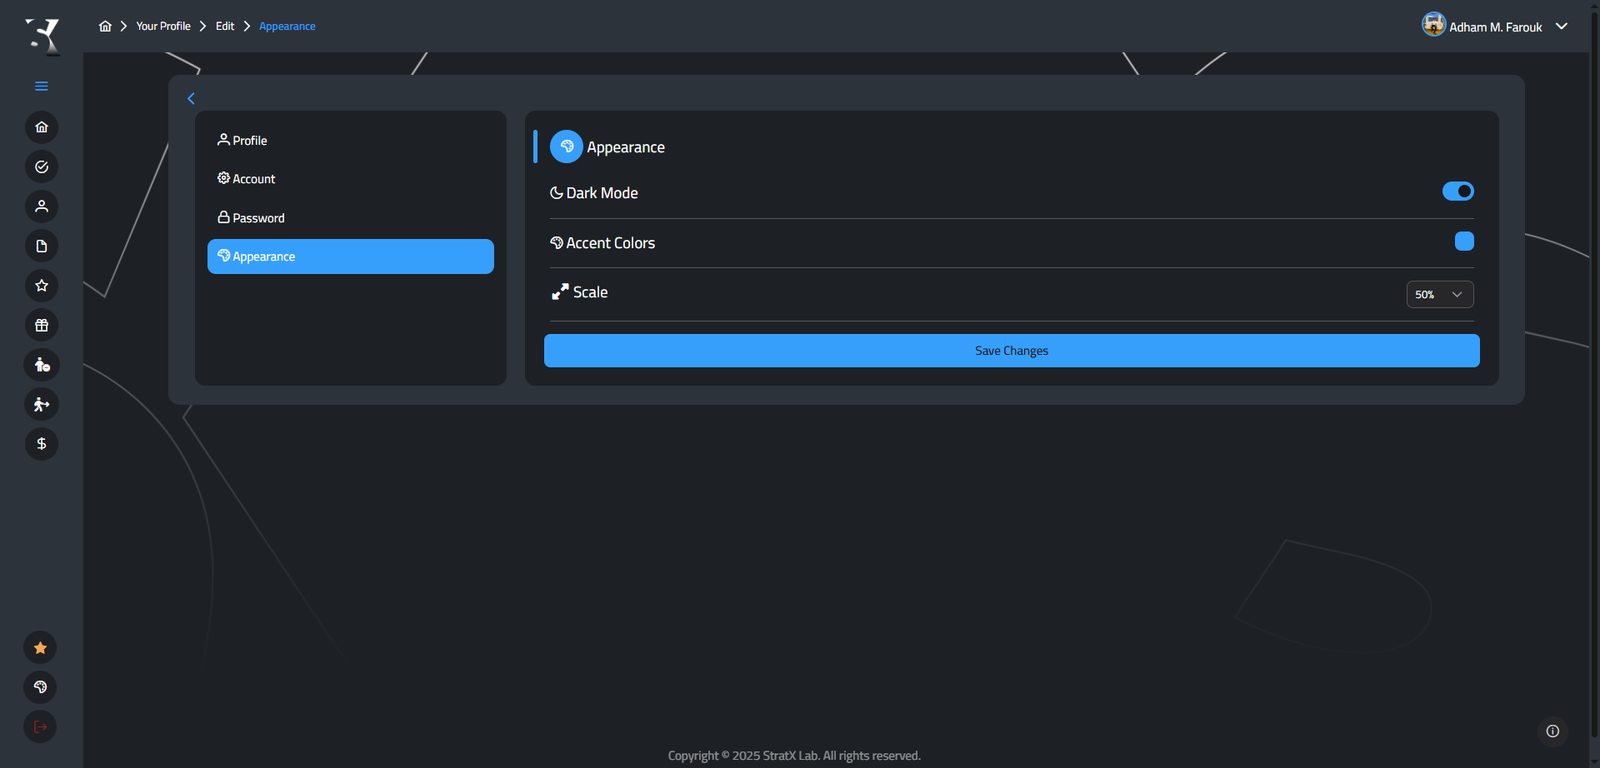
Task: Click the back chevron arrow above Profile
Action: coord(191,98)
